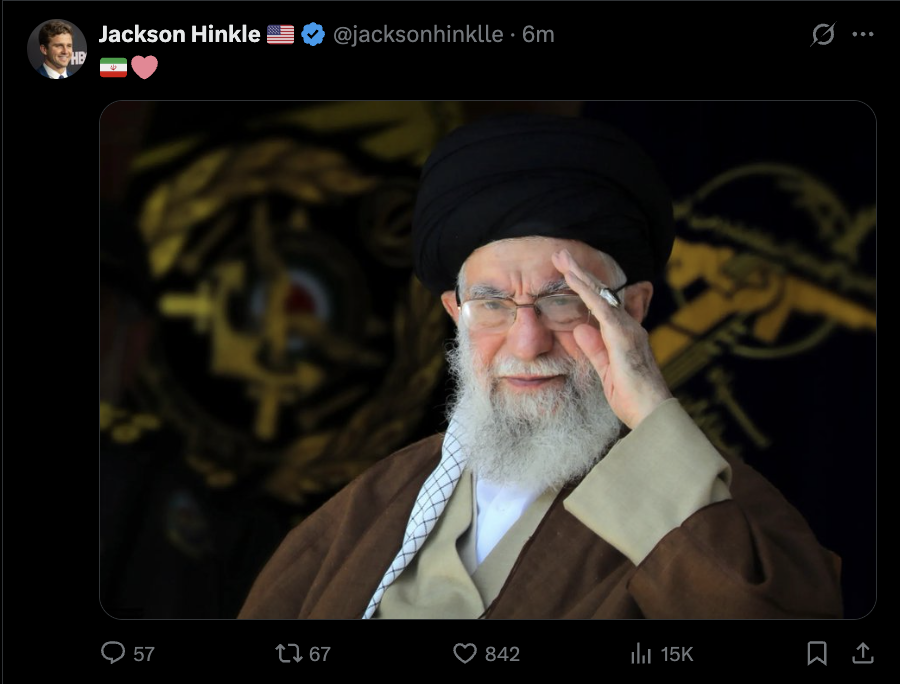Image resolution: width=900 pixels, height=684 pixels.
Task: Click the blue verified checkmark badge
Action: (x=313, y=34)
